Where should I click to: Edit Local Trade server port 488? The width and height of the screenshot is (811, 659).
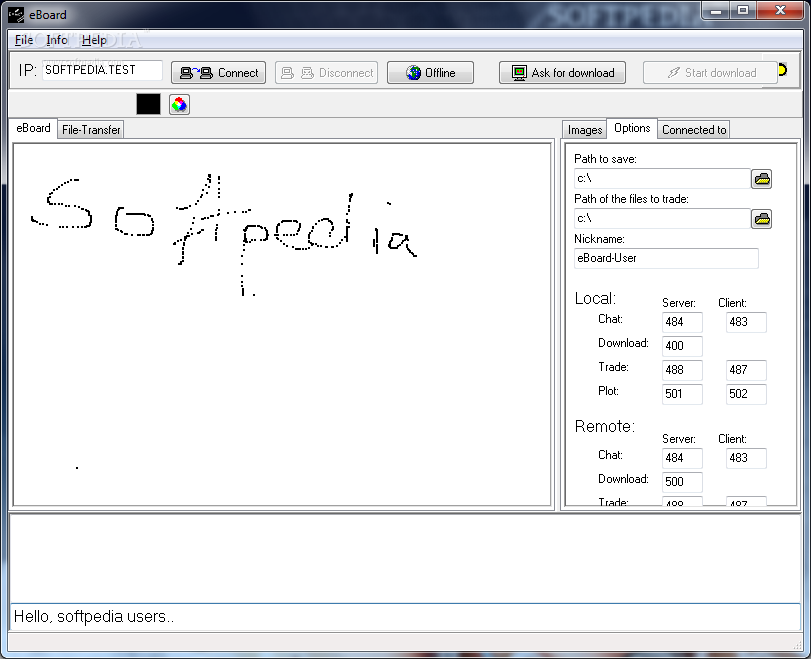point(682,370)
